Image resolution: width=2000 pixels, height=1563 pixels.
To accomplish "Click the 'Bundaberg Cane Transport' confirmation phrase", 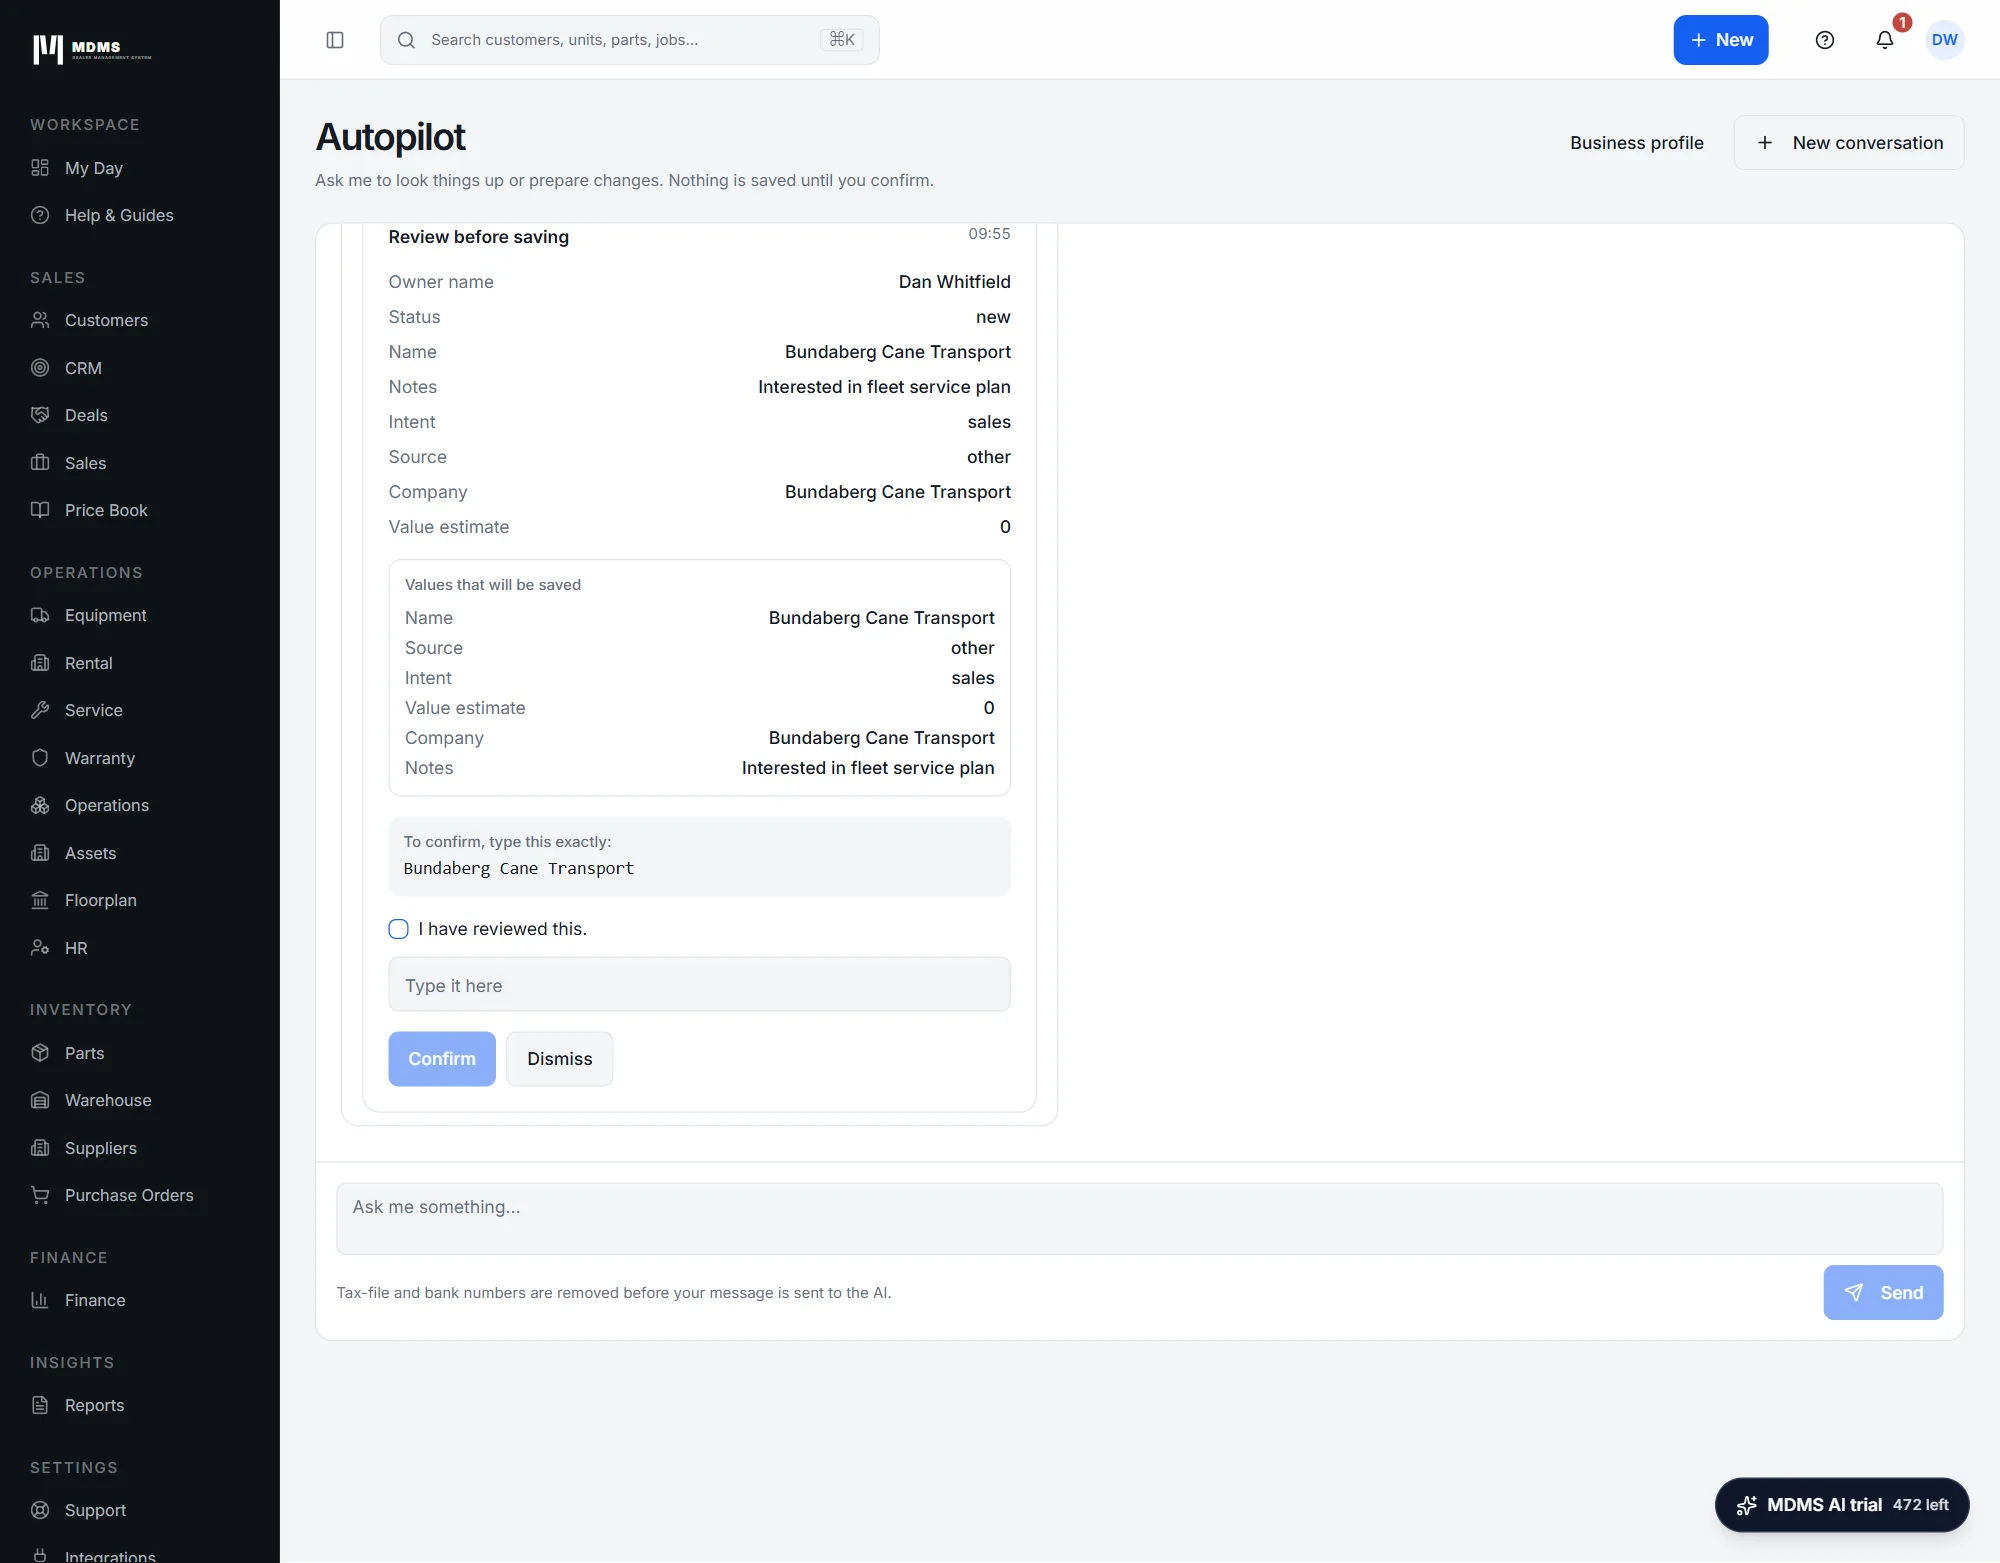I will [x=519, y=868].
